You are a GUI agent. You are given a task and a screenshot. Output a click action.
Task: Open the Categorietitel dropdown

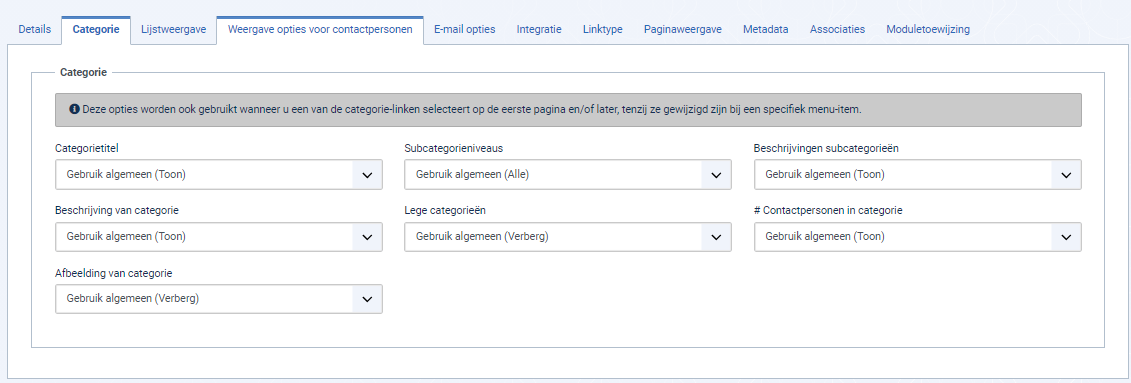click(x=219, y=175)
